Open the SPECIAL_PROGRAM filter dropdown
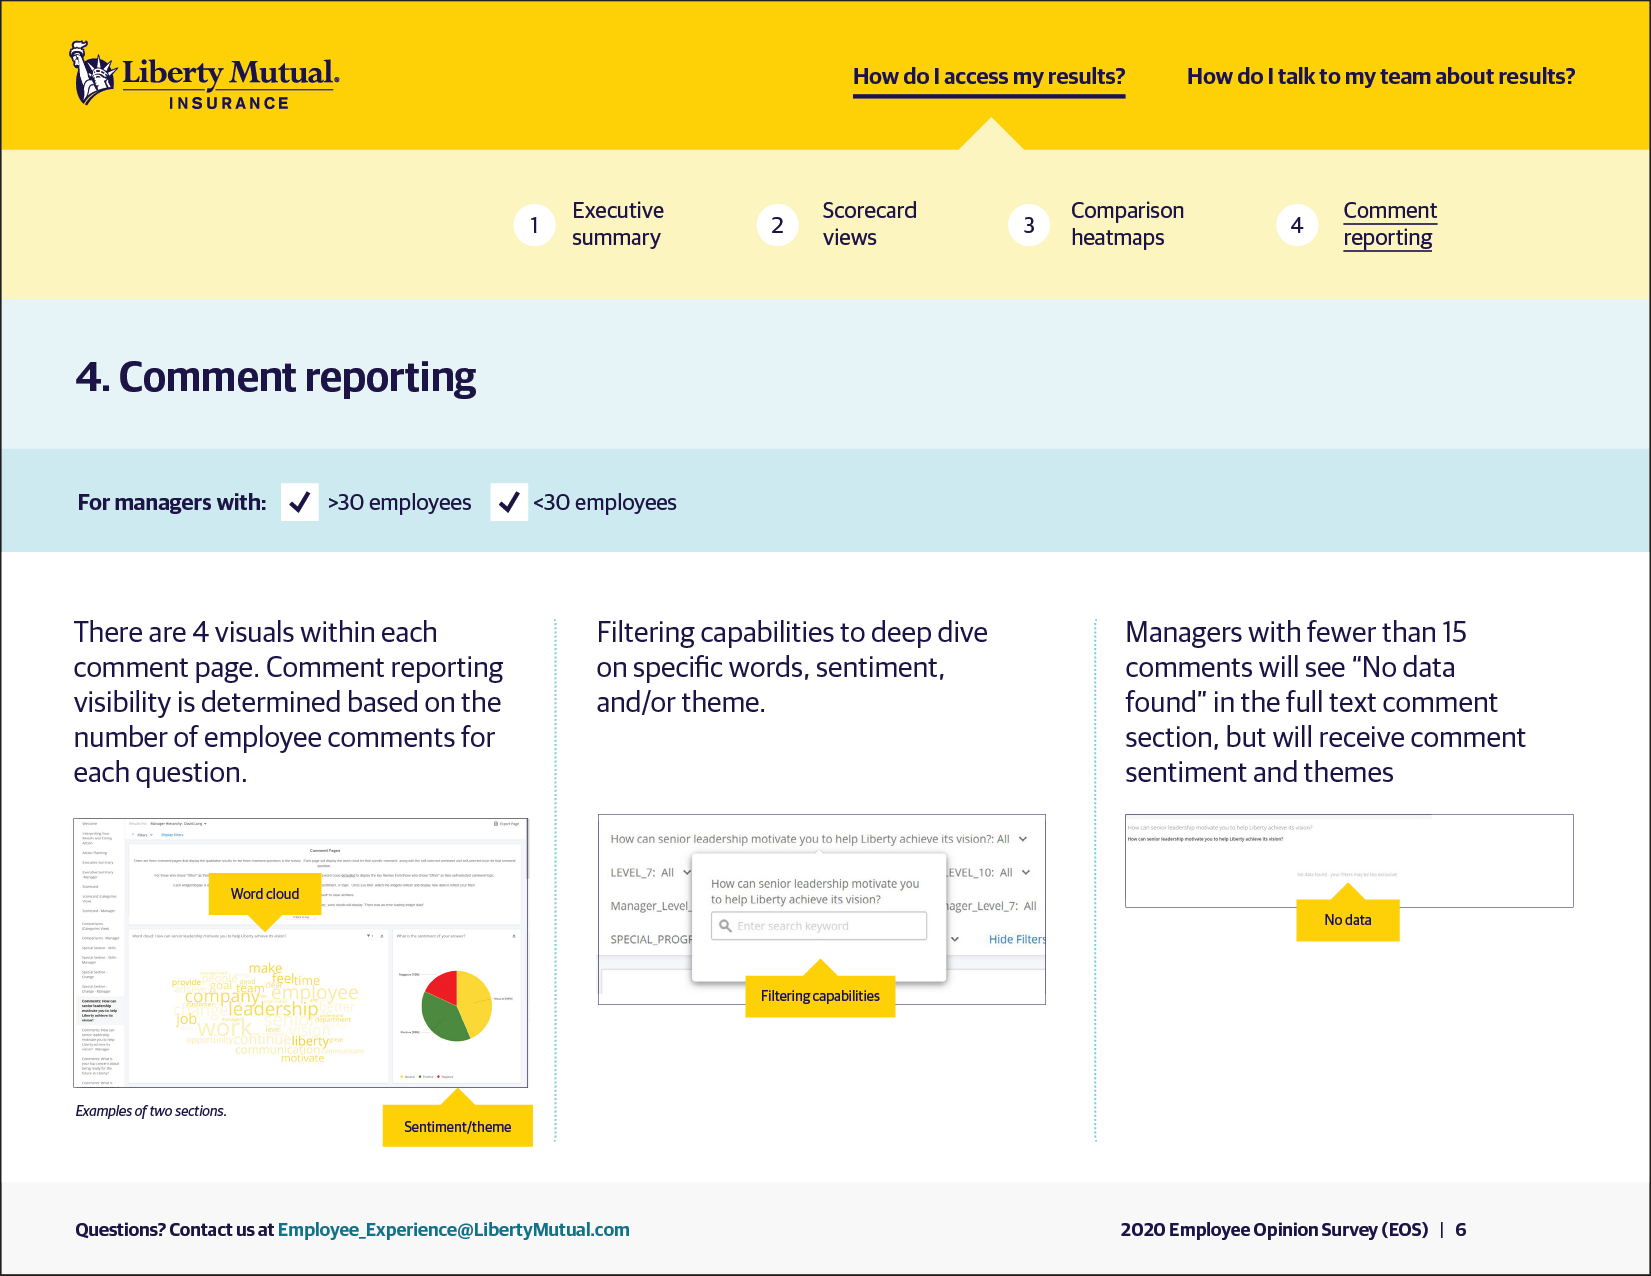The height and width of the screenshot is (1276, 1651). click(955, 939)
